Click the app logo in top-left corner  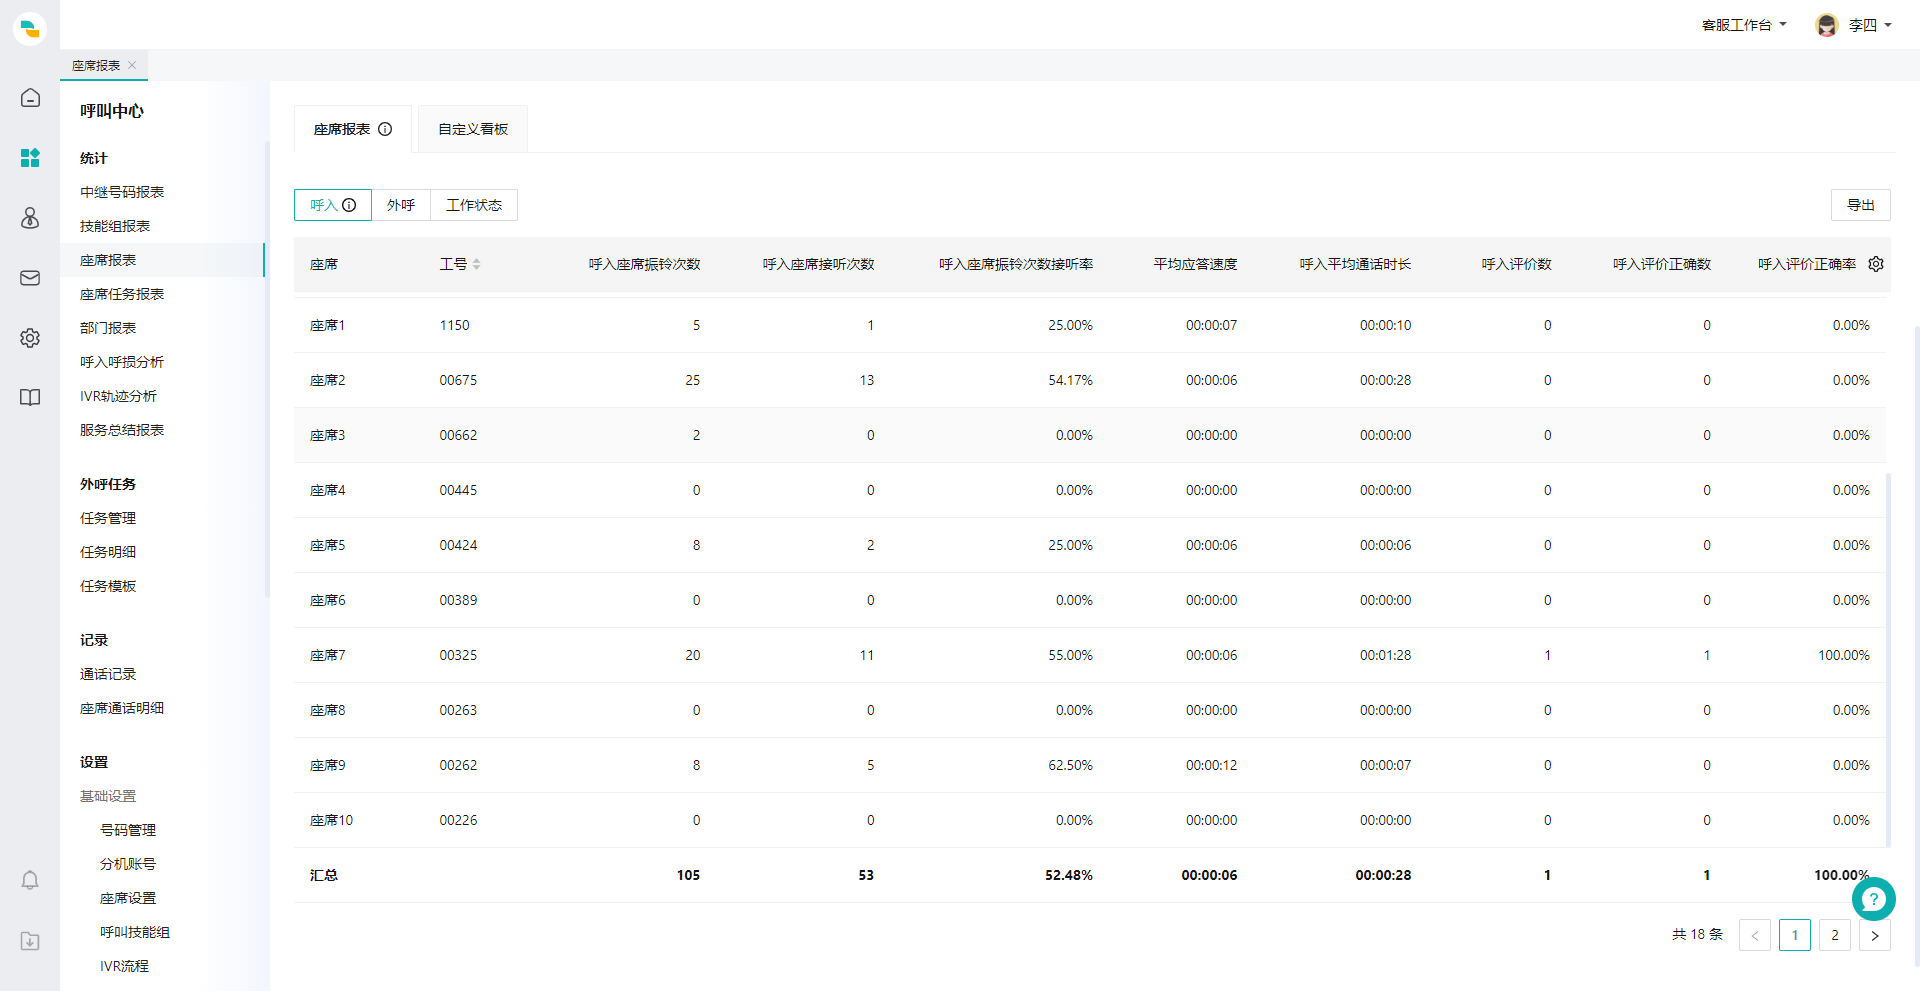30,29
